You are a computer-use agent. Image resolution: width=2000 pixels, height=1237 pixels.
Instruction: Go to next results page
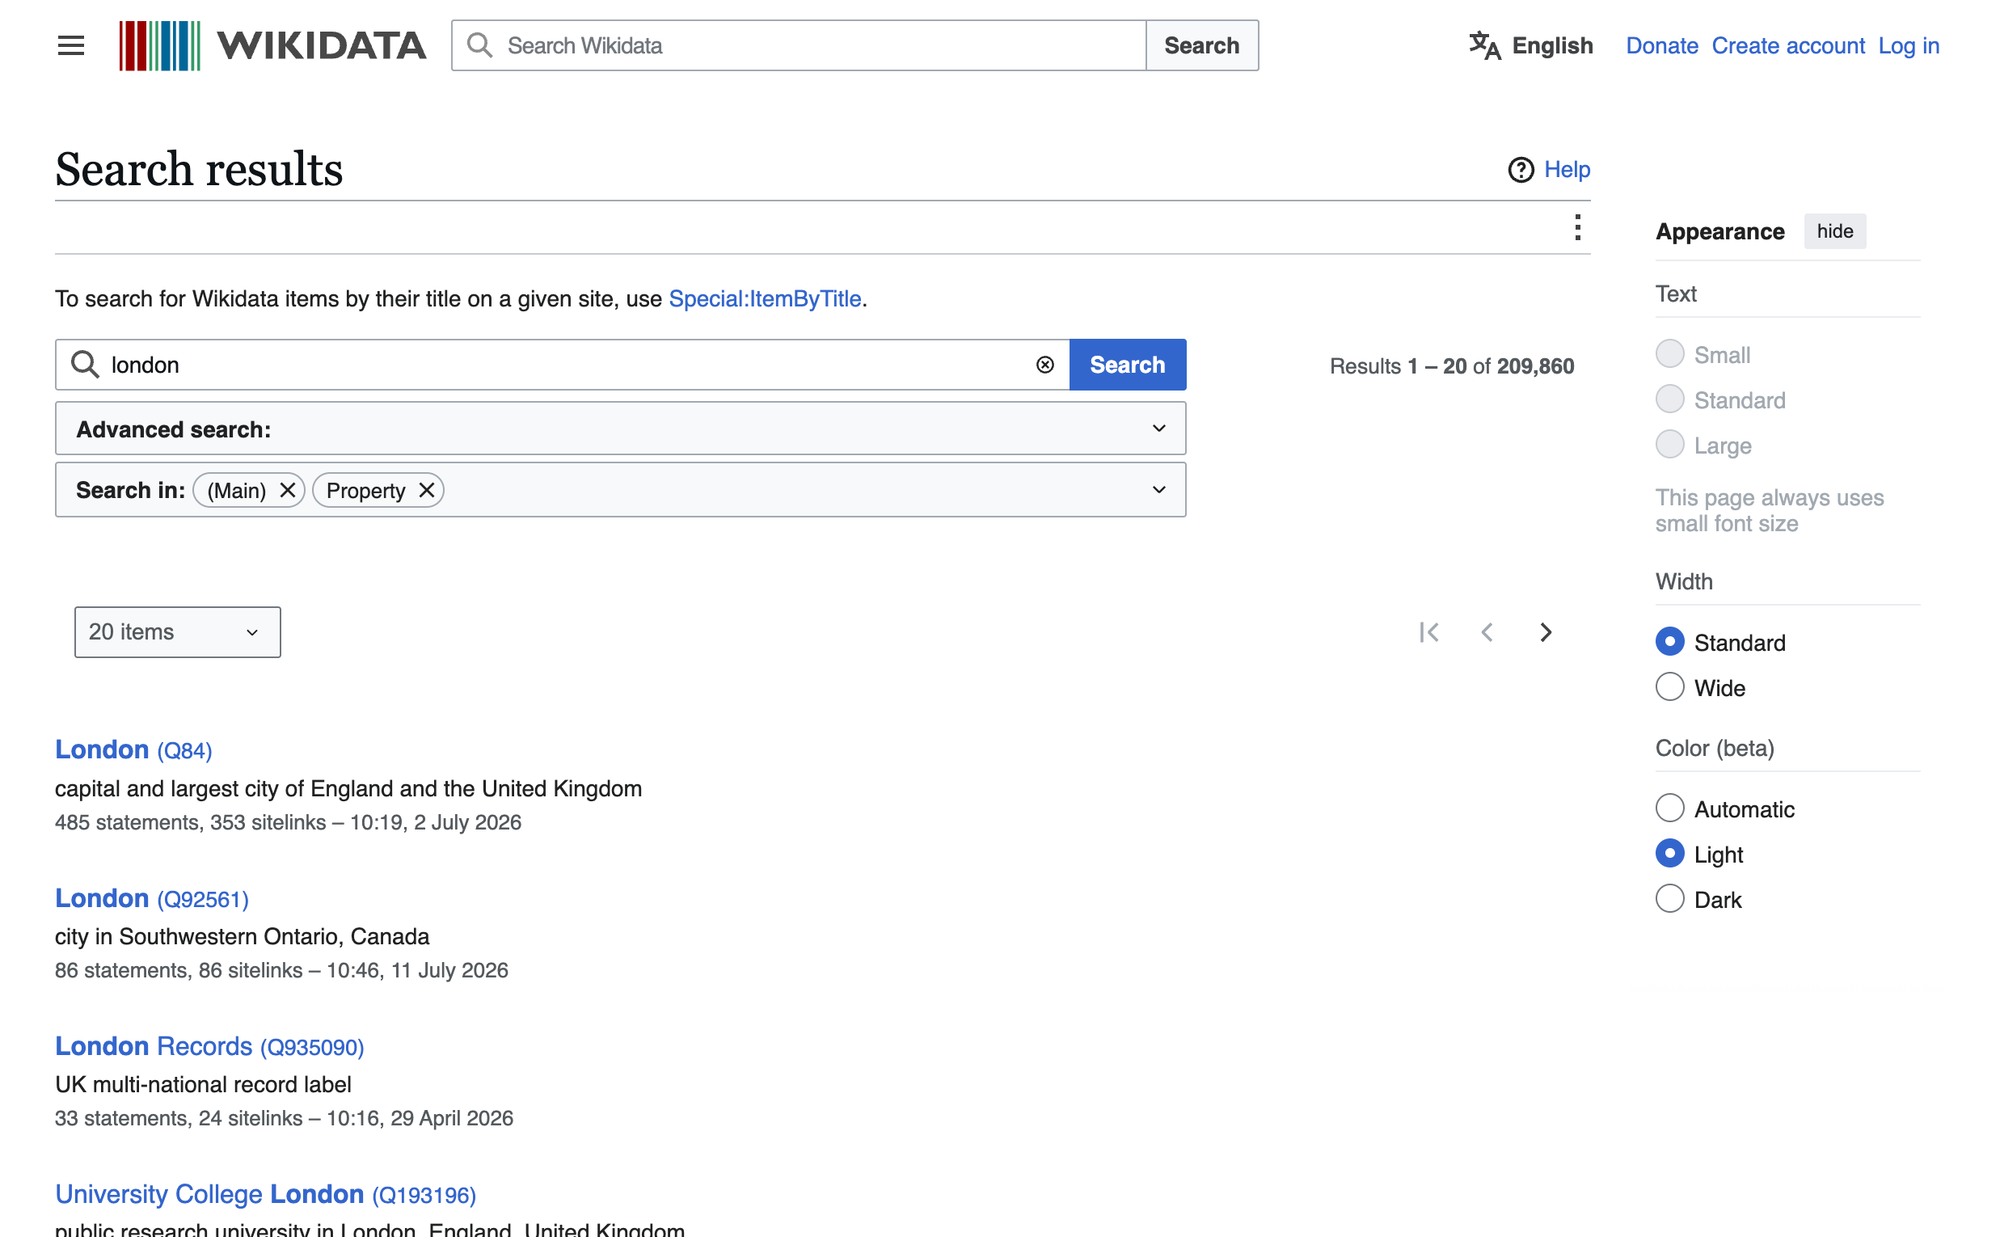click(x=1545, y=632)
